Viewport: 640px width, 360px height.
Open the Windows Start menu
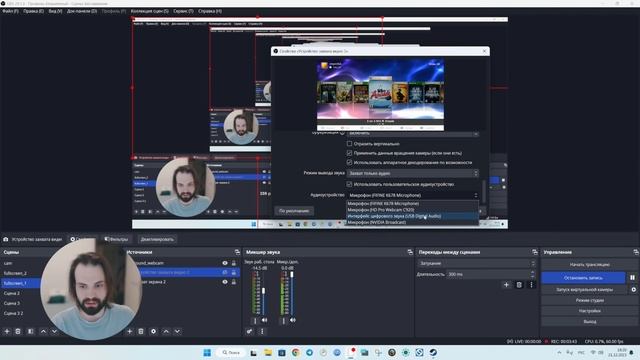pos(207,352)
